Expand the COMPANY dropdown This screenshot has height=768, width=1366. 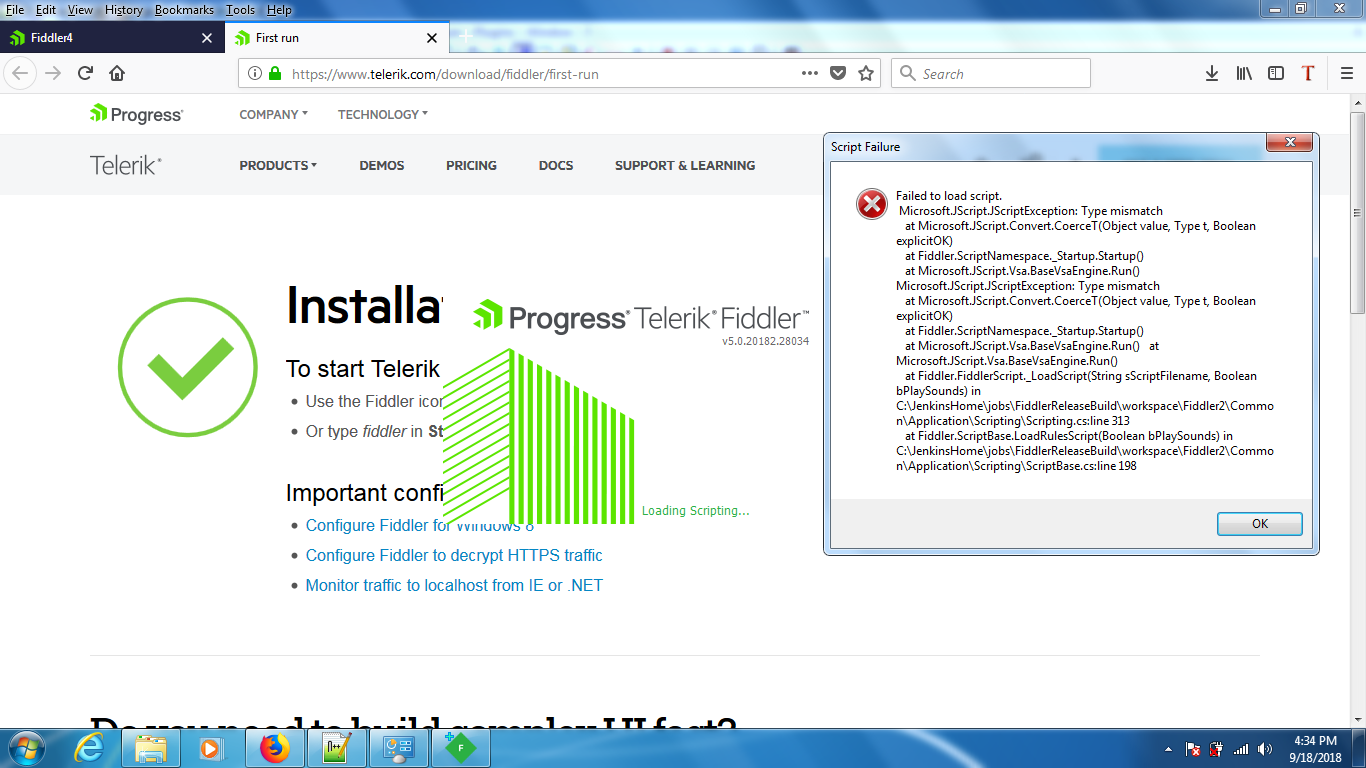pos(273,114)
